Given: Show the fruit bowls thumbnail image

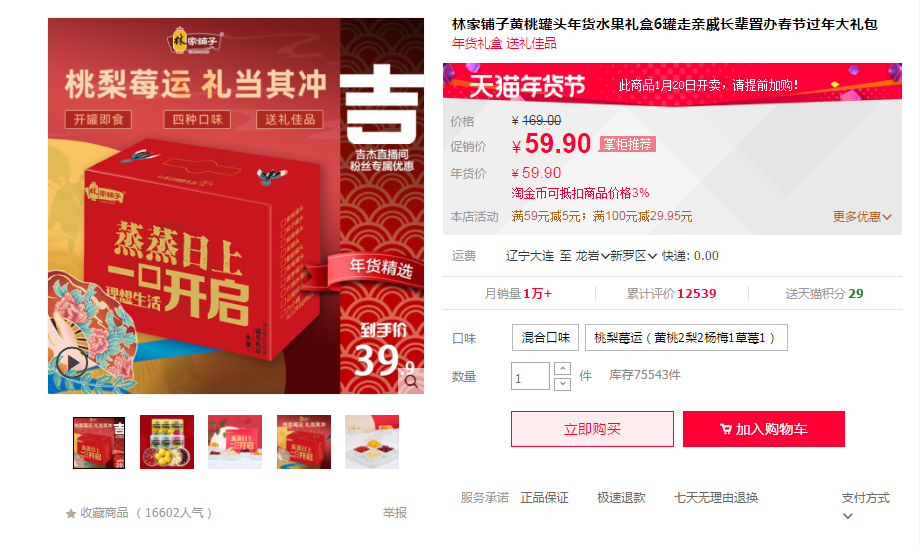Looking at the screenshot, I should pos(372,442).
